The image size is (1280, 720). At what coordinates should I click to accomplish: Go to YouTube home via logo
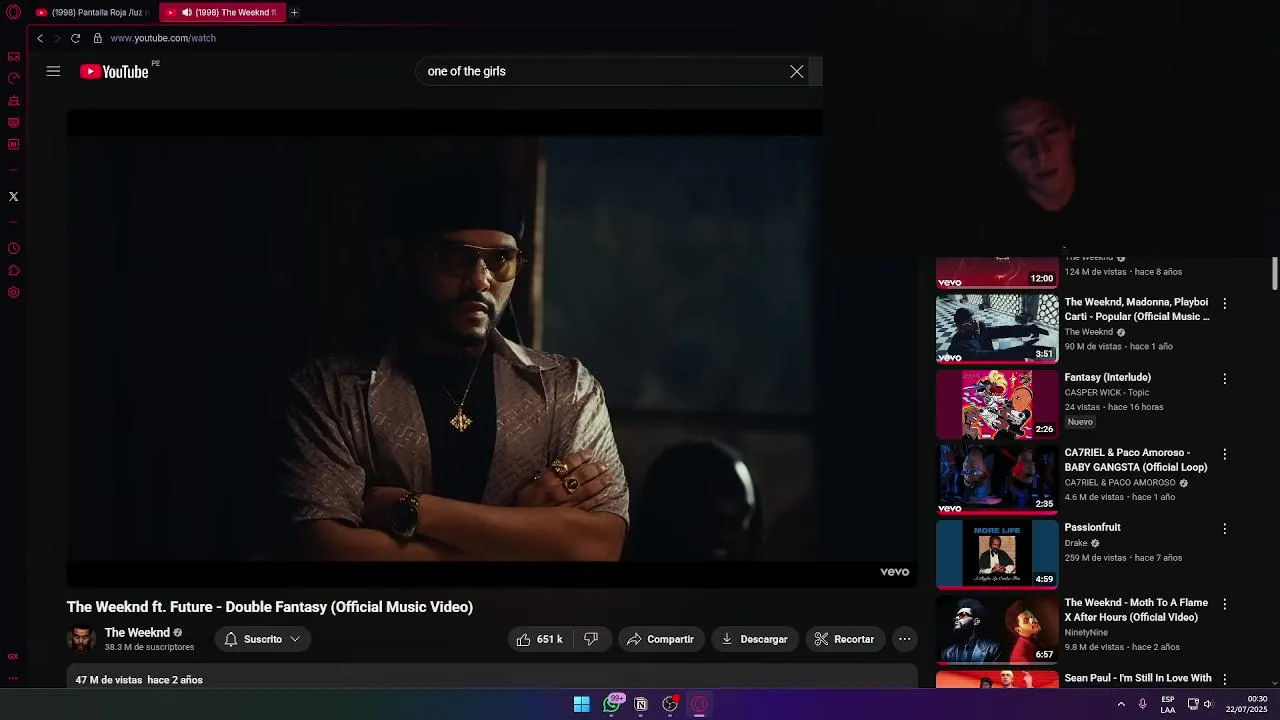[114, 71]
